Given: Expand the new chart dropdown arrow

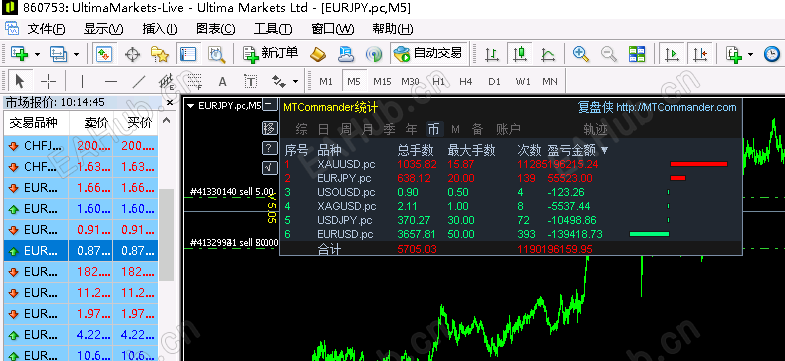Looking at the screenshot, I should [x=39, y=54].
